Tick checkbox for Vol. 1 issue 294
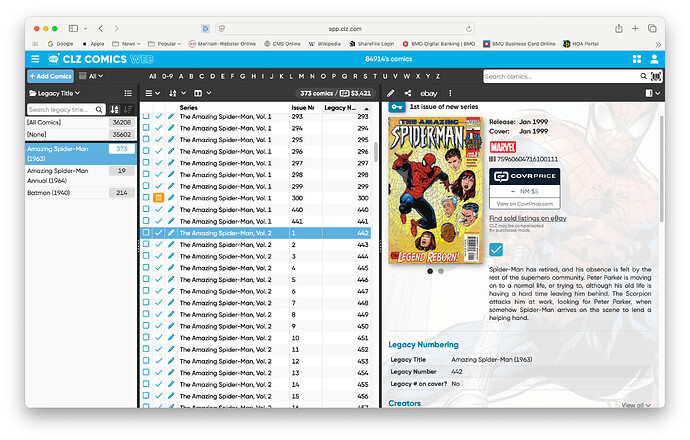The image size is (690, 440). pyautogui.click(x=146, y=128)
